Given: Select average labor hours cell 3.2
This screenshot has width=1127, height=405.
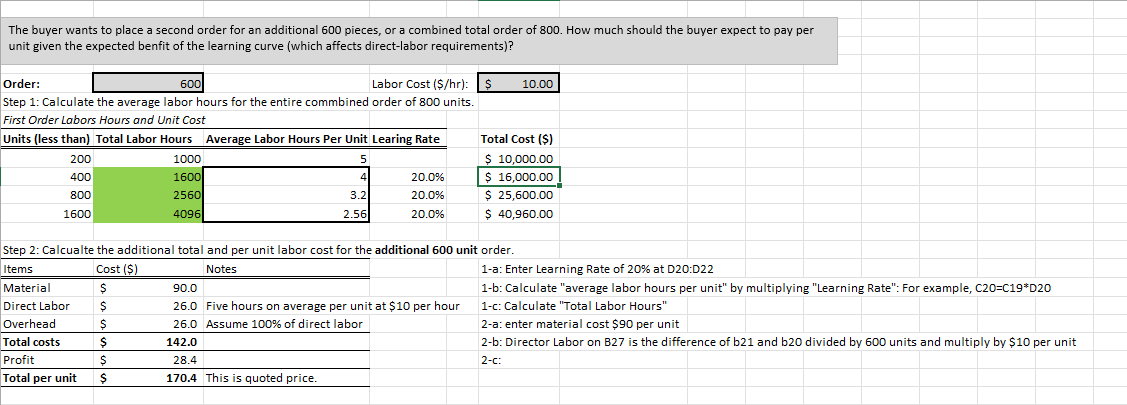Looking at the screenshot, I should pyautogui.click(x=288, y=195).
